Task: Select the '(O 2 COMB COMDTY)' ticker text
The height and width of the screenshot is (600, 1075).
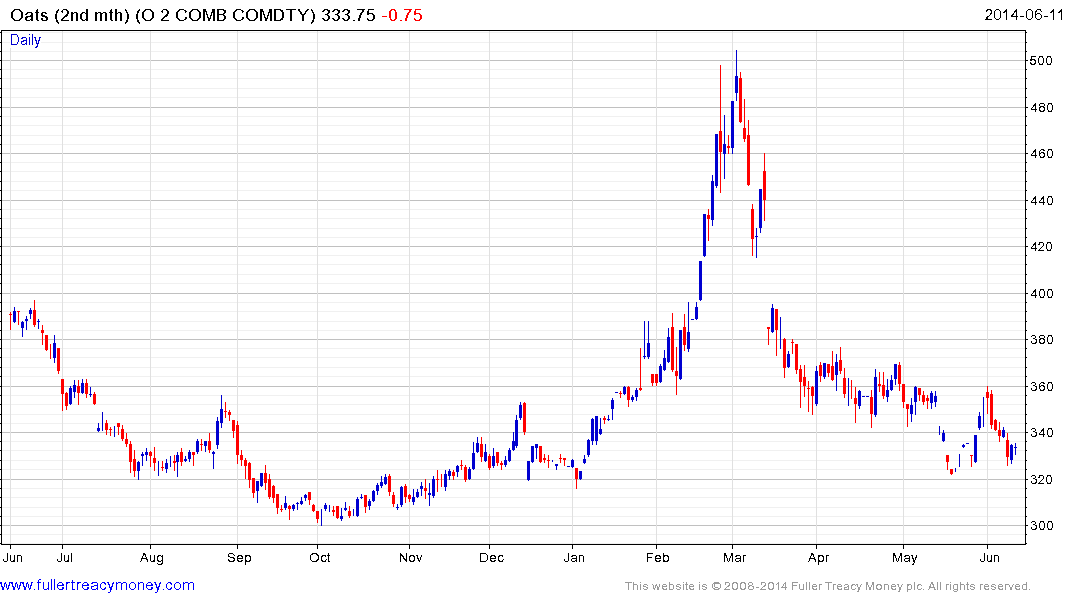Action: tap(226, 15)
